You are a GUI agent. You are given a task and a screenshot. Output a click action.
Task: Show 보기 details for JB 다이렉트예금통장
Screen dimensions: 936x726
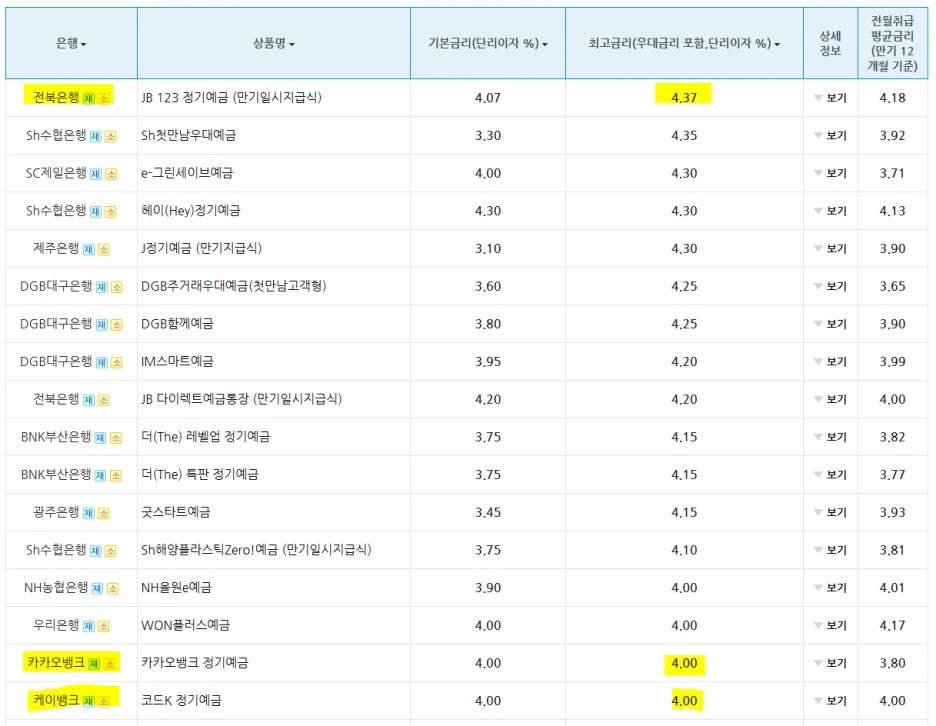pyautogui.click(x=831, y=399)
